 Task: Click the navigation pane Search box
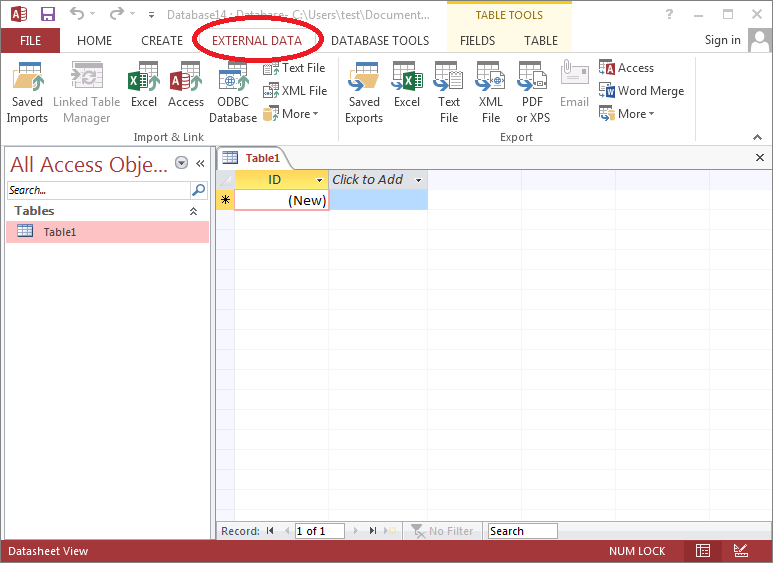pos(99,190)
